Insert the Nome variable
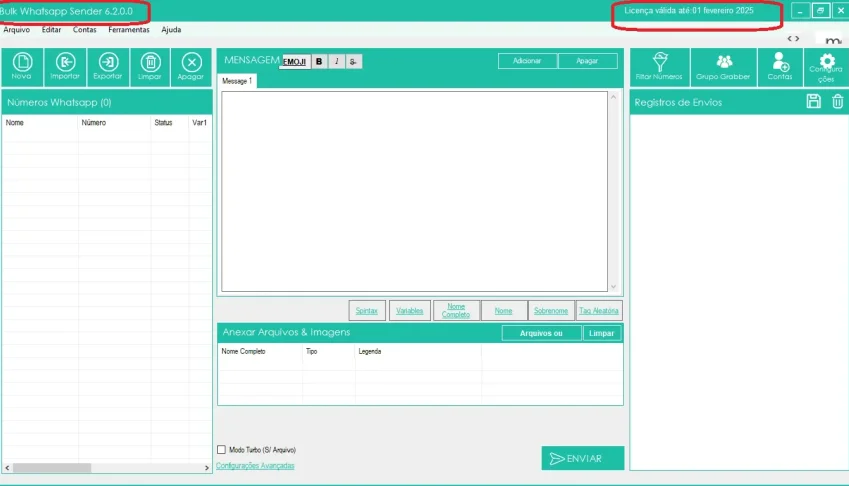 click(503, 311)
